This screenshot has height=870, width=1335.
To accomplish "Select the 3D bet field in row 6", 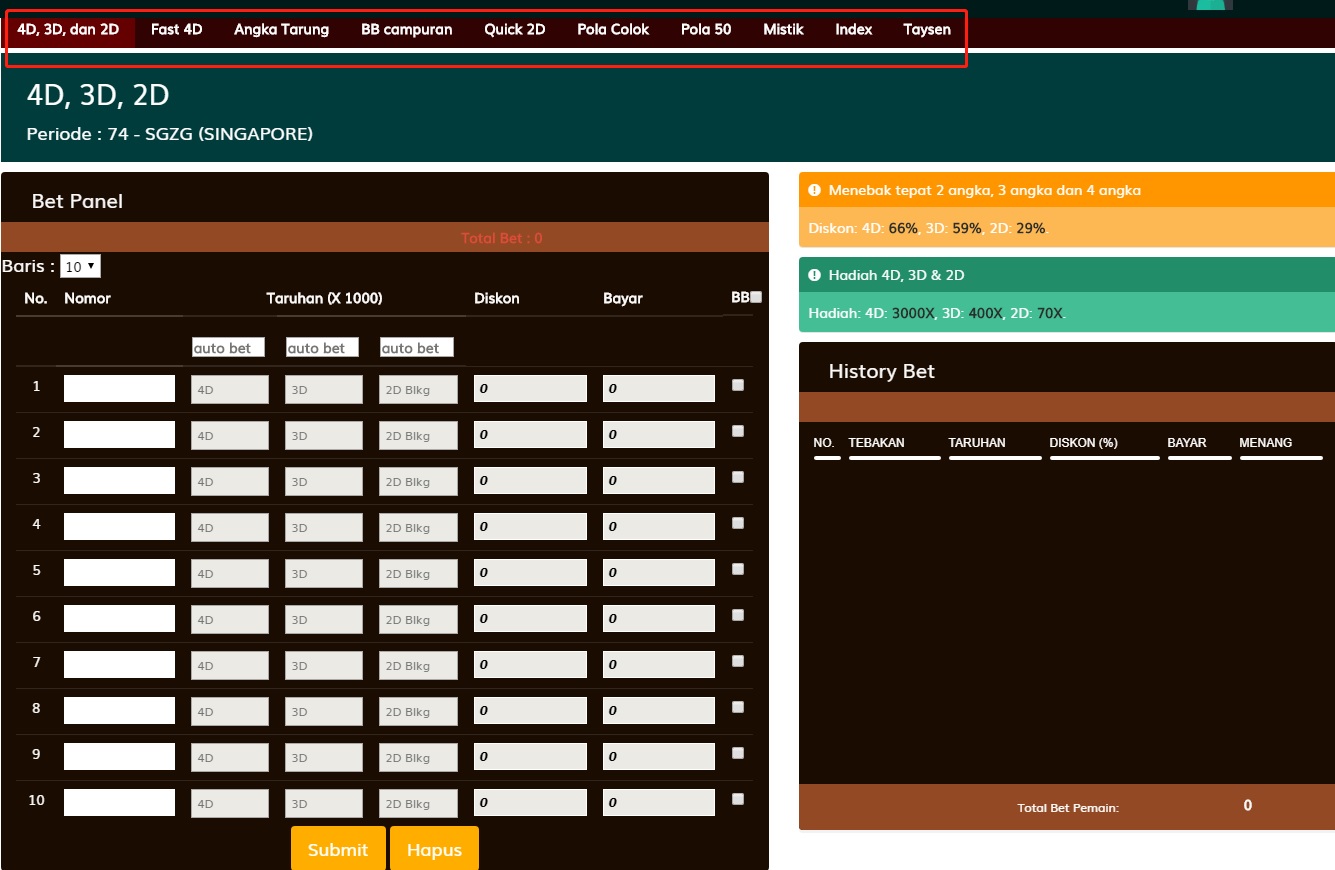I will tap(324, 619).
